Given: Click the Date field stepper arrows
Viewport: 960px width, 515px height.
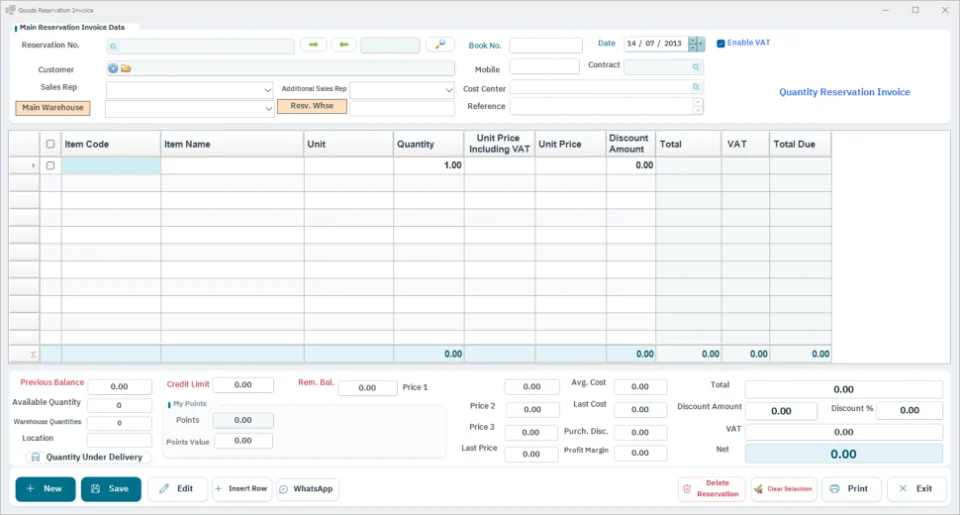Looking at the screenshot, I should pos(693,43).
